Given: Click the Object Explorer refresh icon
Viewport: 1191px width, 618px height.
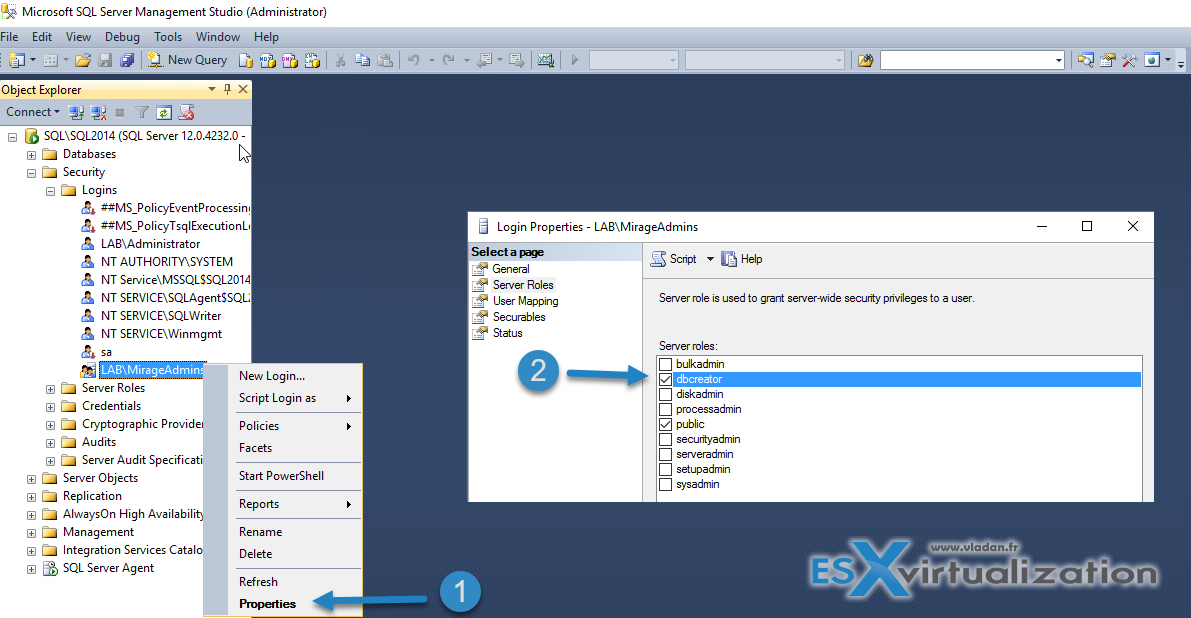Looking at the screenshot, I should coord(163,112).
